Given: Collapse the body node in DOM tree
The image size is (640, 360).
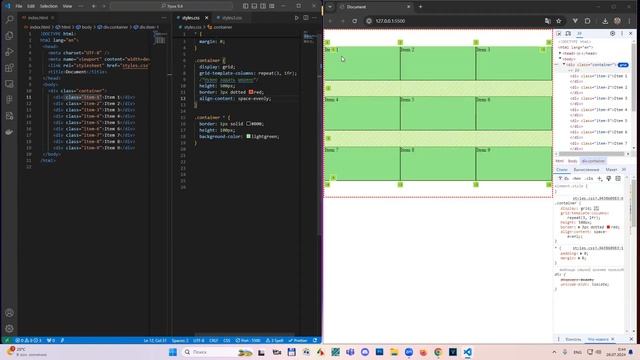Looking at the screenshot, I should coord(560,59).
